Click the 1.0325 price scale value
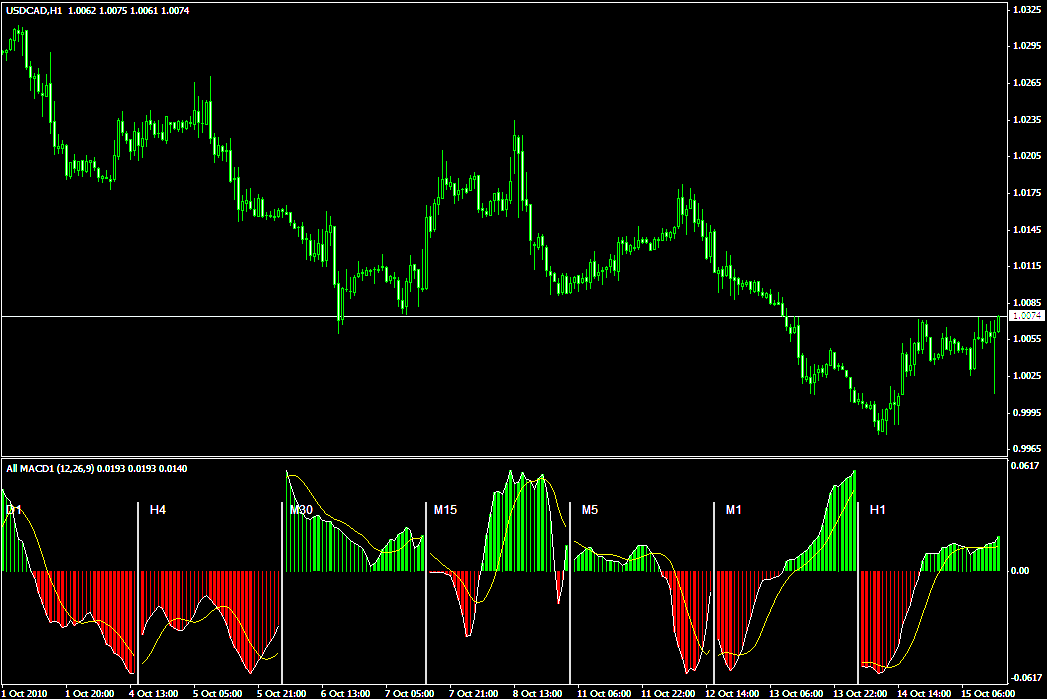Image resolution: width=1050 pixels, height=699 pixels. [x=1027, y=9]
